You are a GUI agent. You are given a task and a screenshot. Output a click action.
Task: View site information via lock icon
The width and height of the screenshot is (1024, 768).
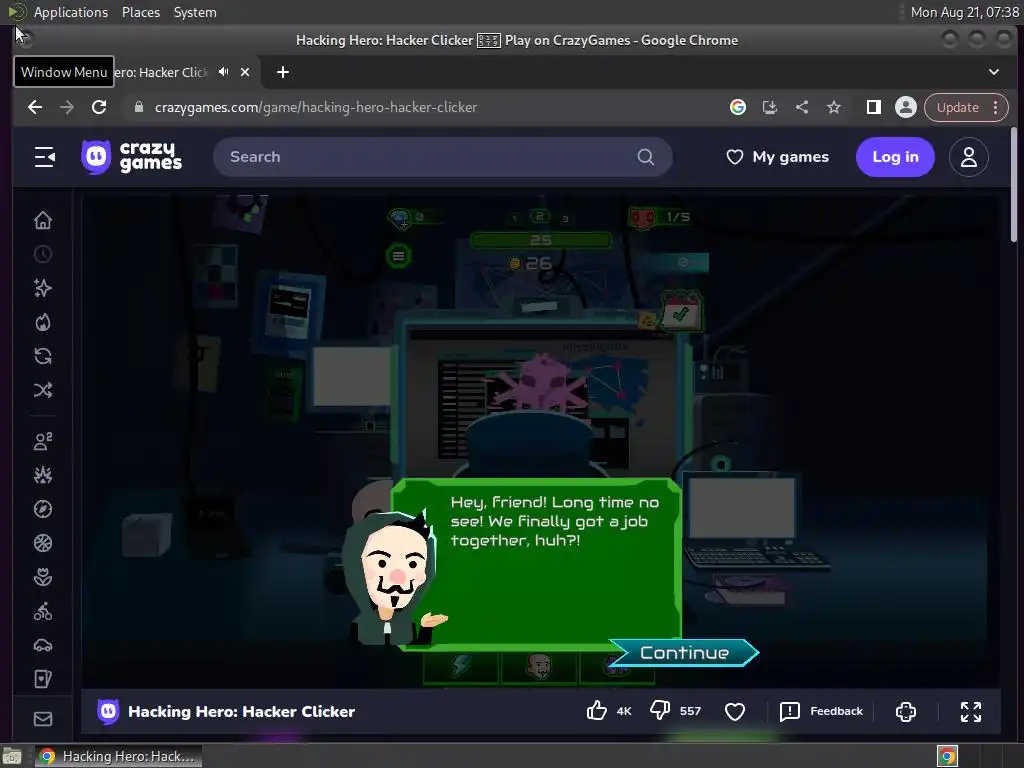tap(138, 107)
